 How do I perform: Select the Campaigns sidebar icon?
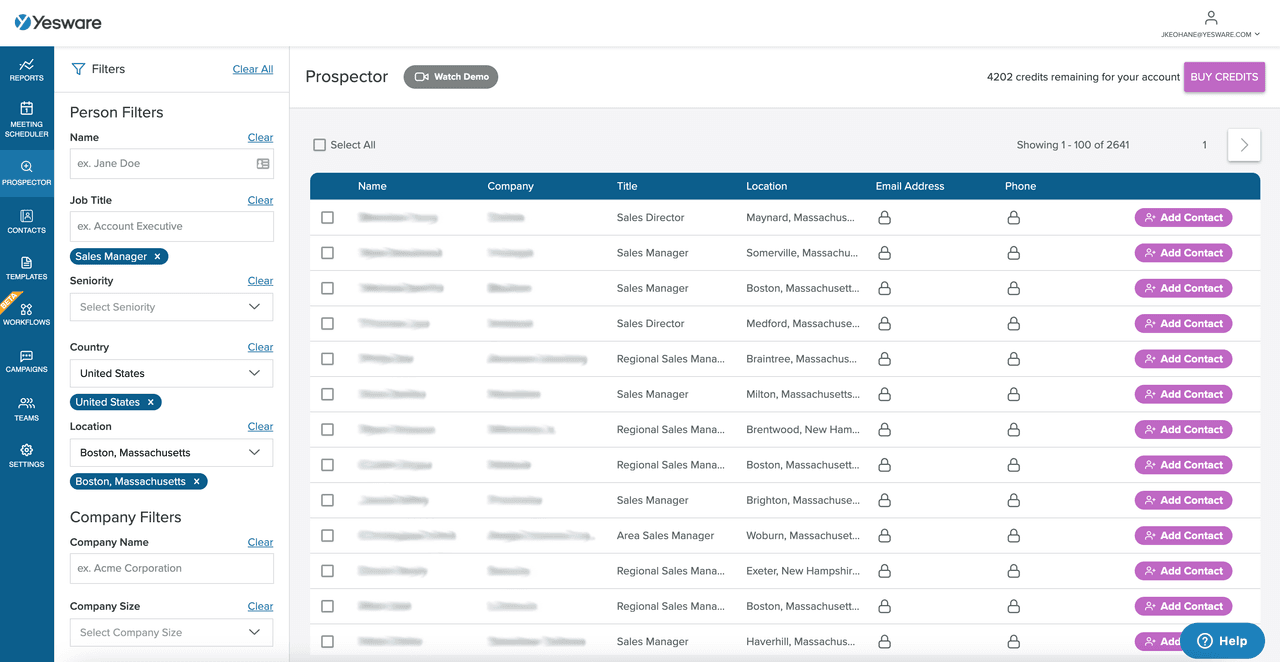(26, 362)
